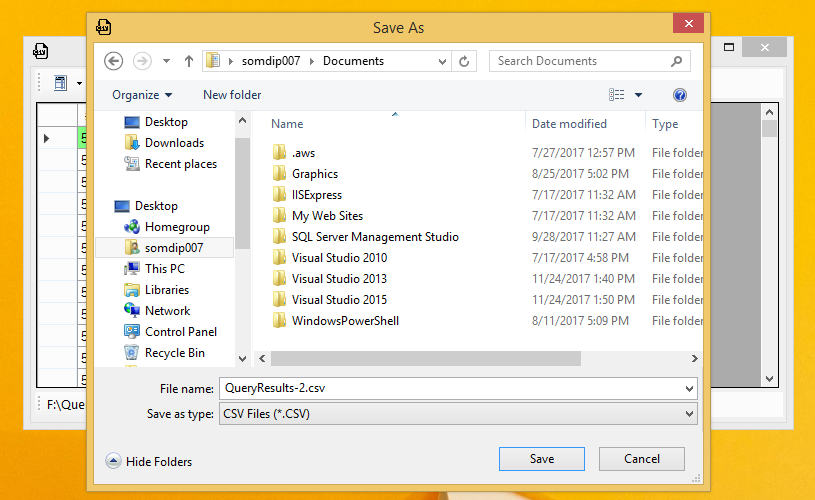Click background window vertical scroll up arrow
Screen dimensions: 815x500
point(770,112)
